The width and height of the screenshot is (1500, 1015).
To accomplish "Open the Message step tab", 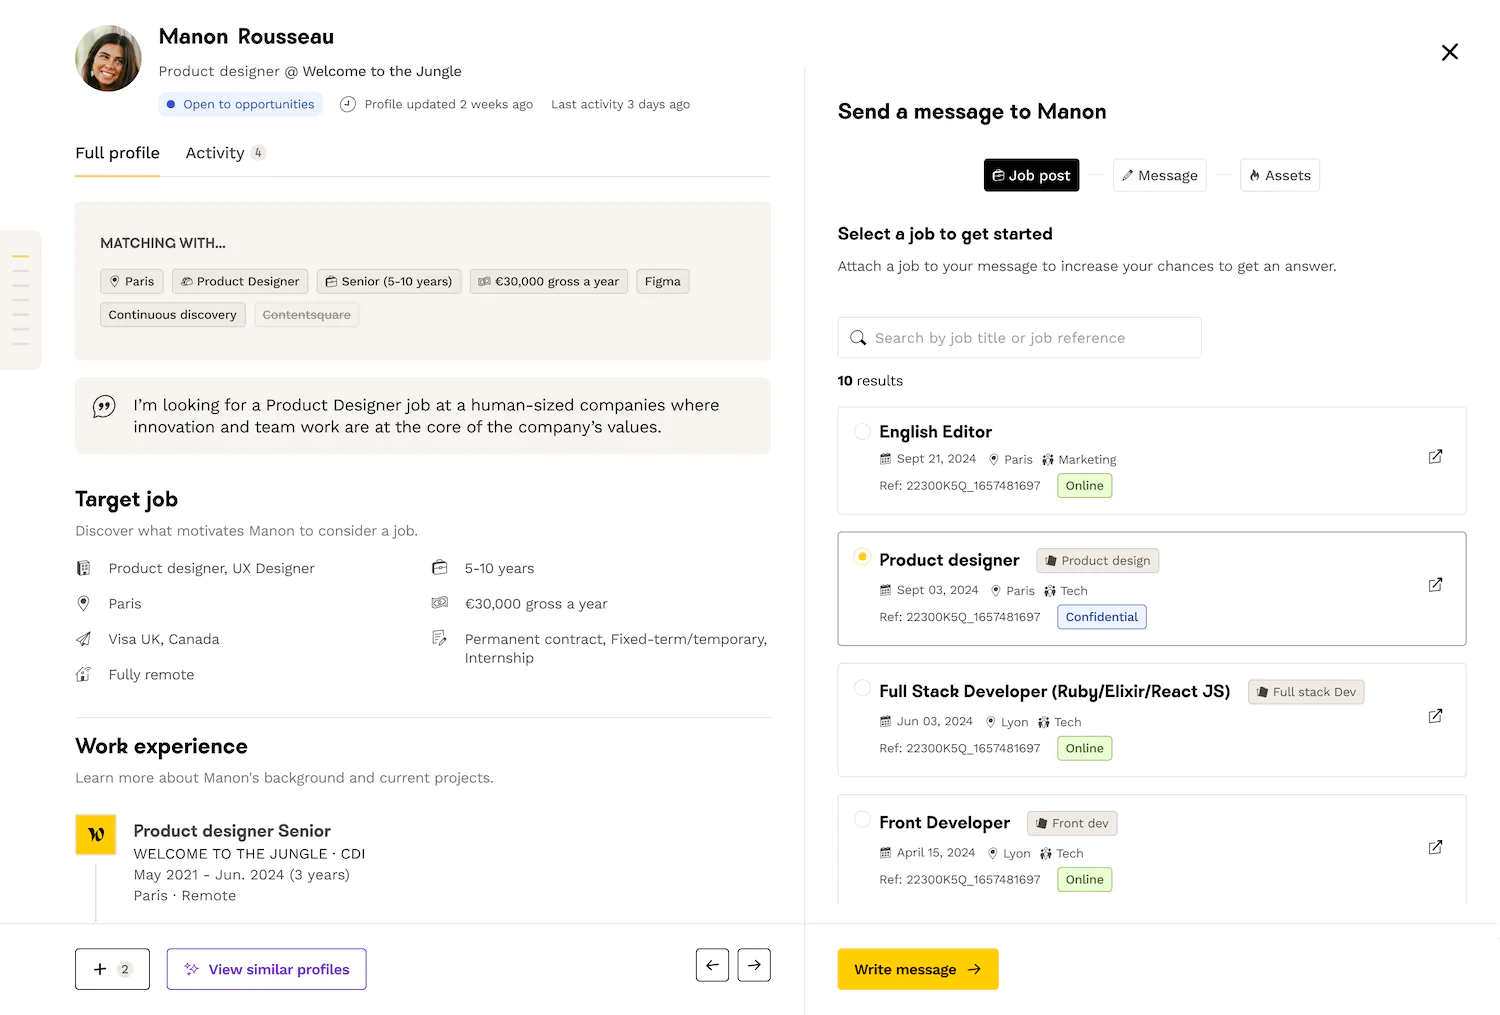I will pos(1159,175).
